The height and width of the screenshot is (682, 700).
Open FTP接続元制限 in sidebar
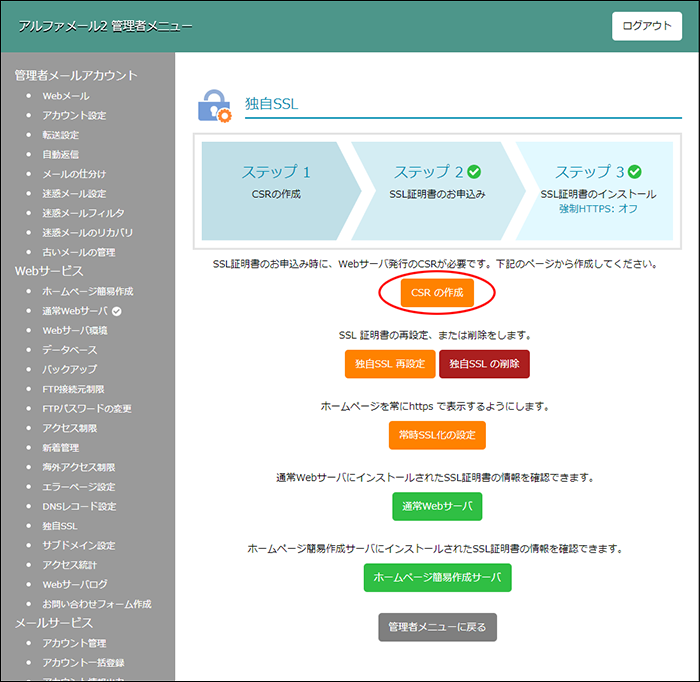pos(73,389)
